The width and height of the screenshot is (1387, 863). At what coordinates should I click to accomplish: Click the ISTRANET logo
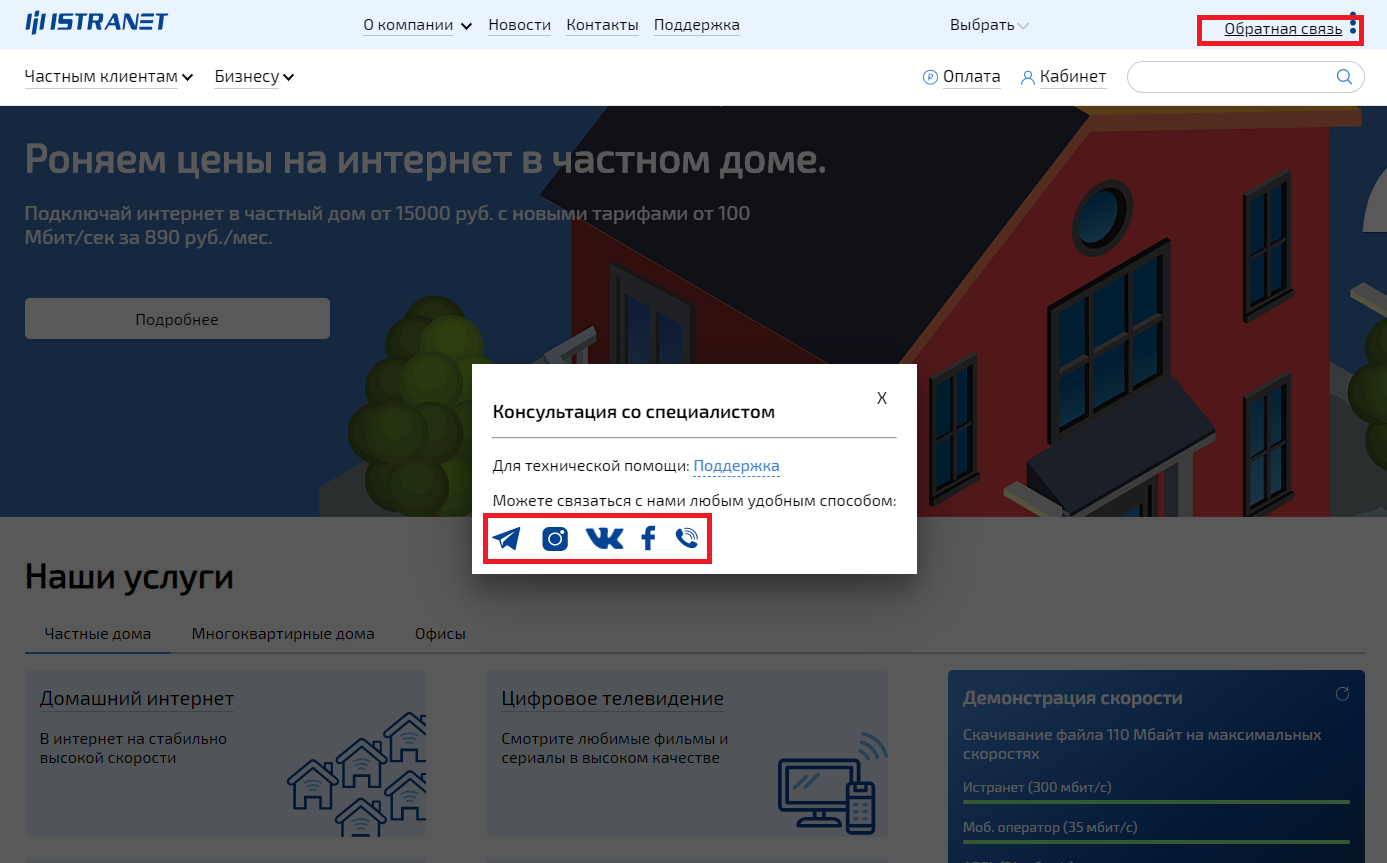(97, 23)
